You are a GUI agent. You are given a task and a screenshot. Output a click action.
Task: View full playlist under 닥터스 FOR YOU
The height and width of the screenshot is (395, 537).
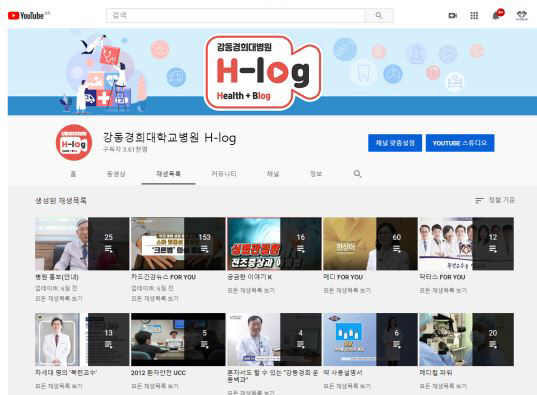443,291
